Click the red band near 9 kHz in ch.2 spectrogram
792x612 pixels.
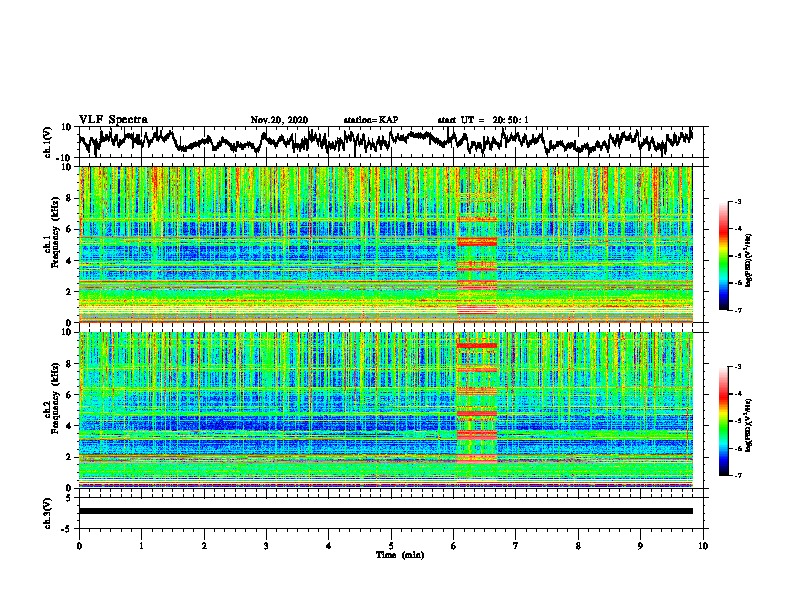[x=477, y=345]
